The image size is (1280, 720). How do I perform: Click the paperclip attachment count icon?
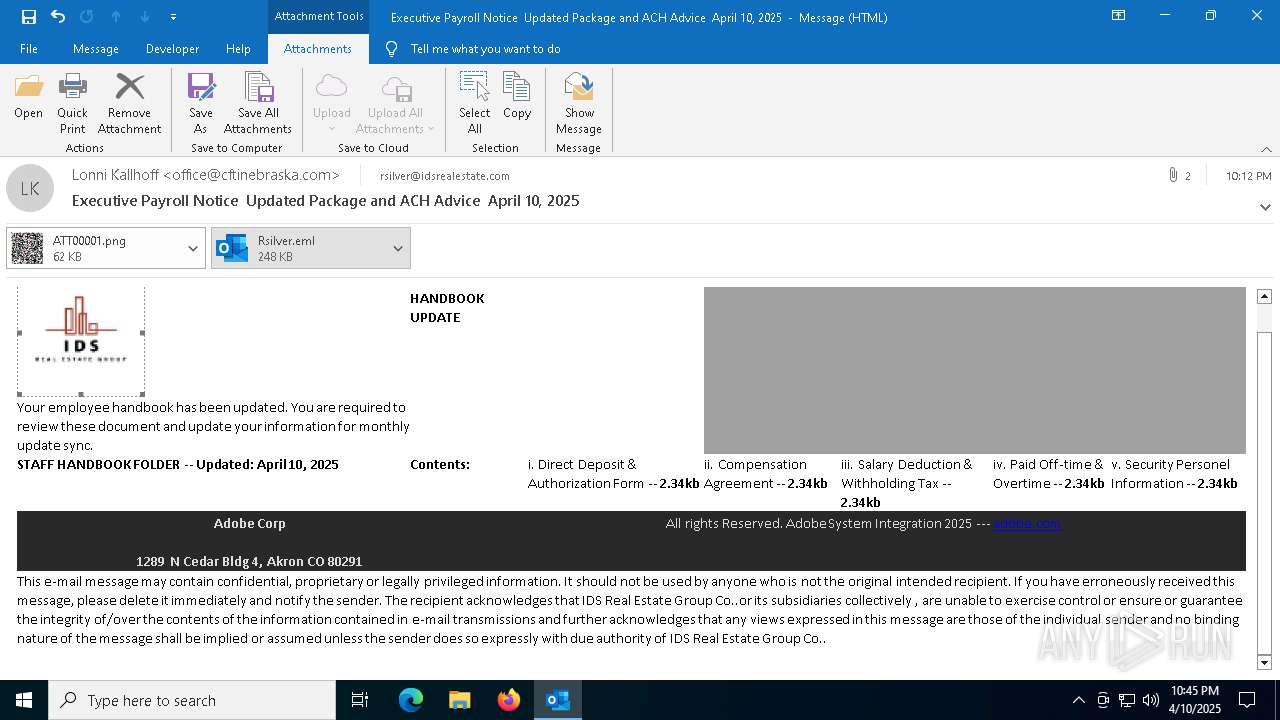[1173, 175]
